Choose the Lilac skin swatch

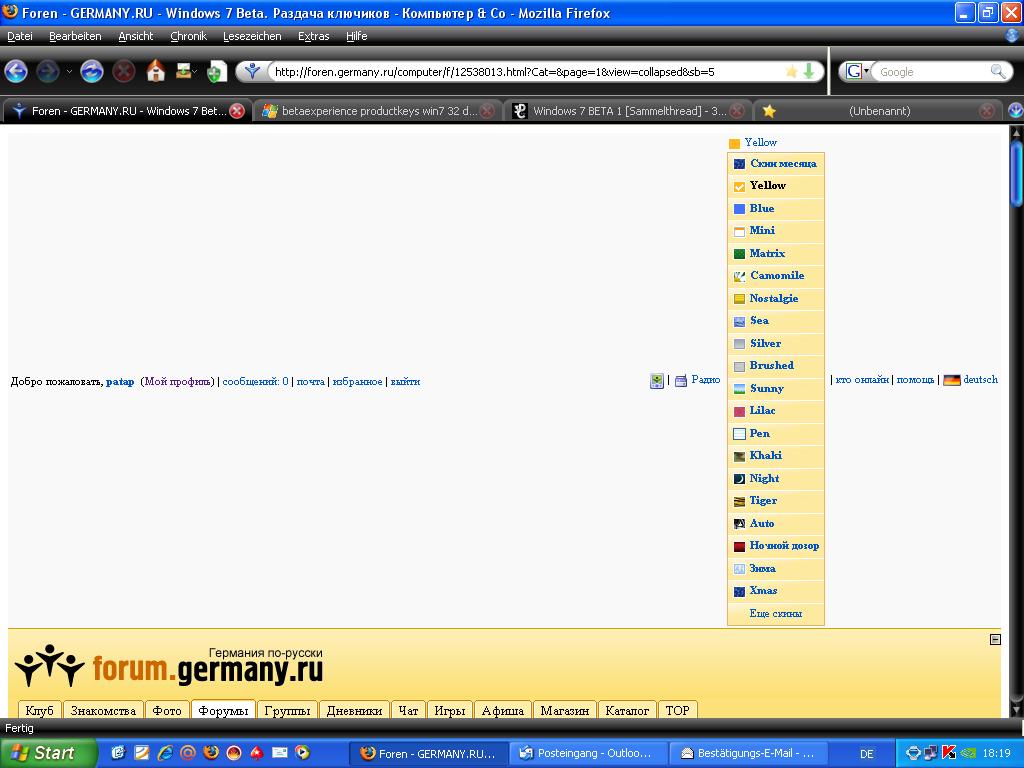click(739, 411)
